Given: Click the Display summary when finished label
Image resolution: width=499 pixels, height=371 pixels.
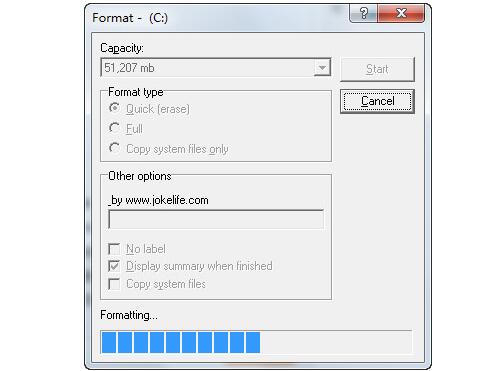Looking at the screenshot, I should [x=199, y=266].
